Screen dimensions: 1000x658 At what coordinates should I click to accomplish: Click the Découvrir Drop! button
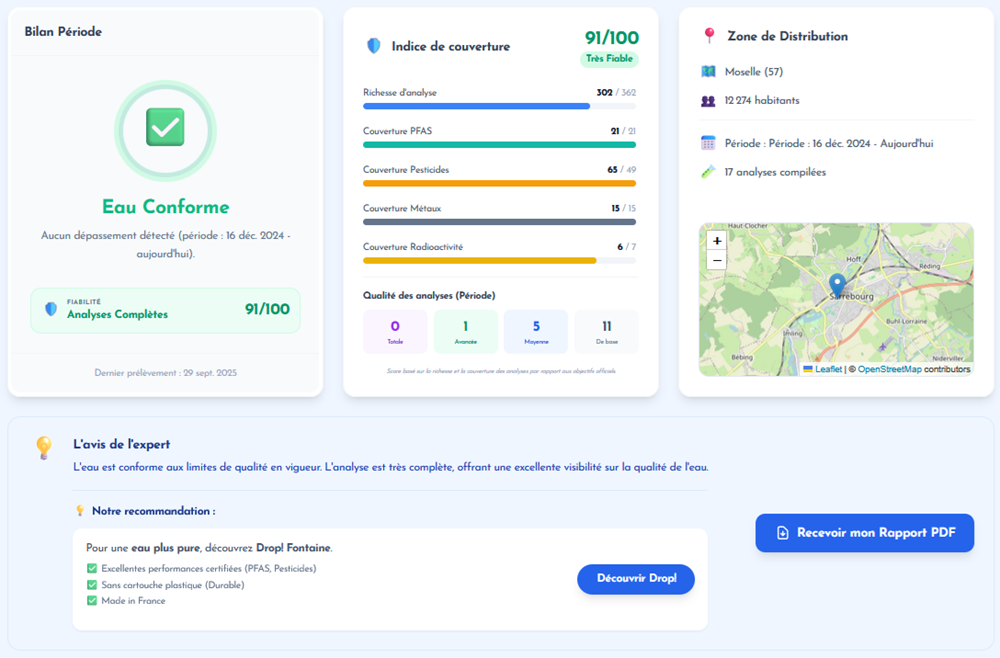point(635,579)
